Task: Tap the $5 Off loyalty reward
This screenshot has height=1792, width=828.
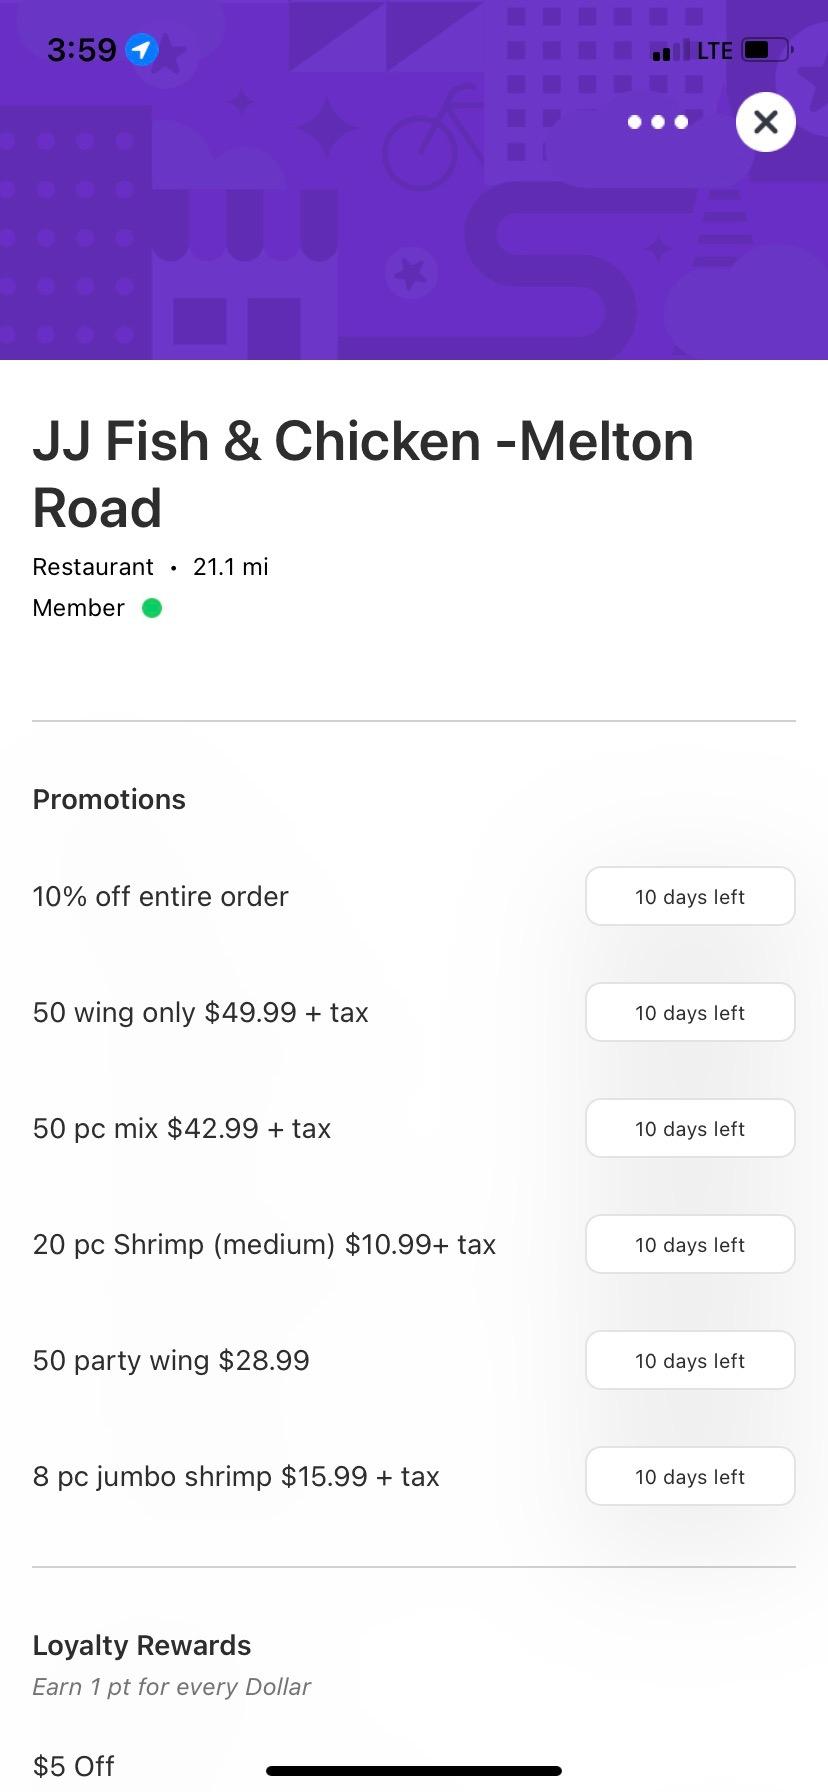Action: [74, 1766]
